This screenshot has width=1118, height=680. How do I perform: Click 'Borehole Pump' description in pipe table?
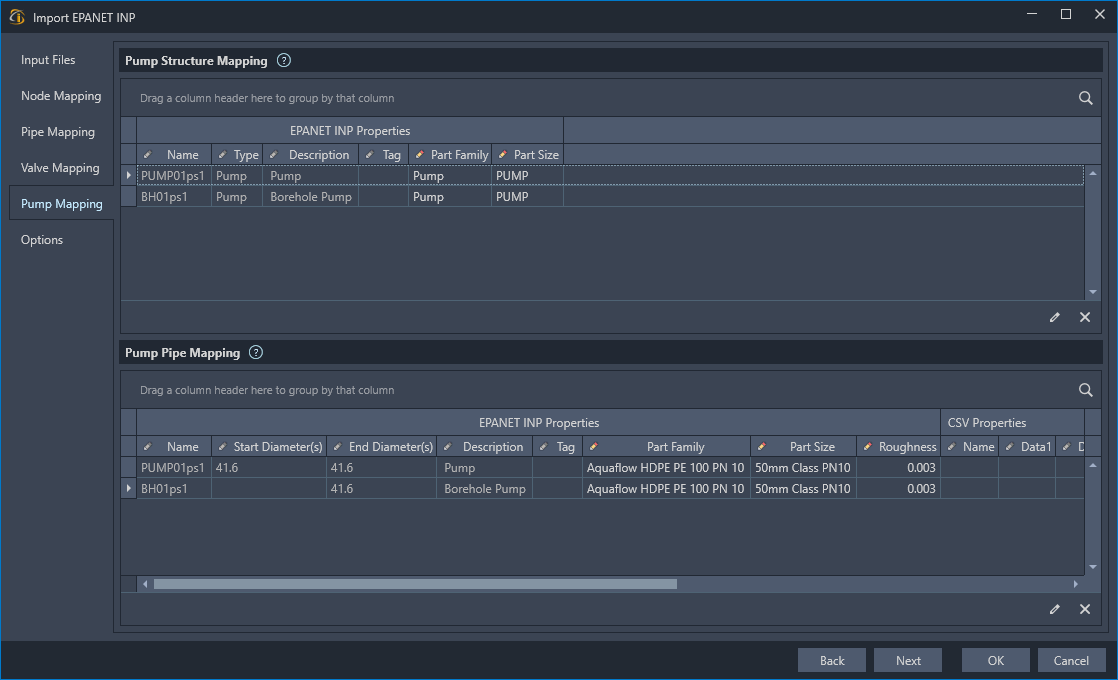[484, 488]
